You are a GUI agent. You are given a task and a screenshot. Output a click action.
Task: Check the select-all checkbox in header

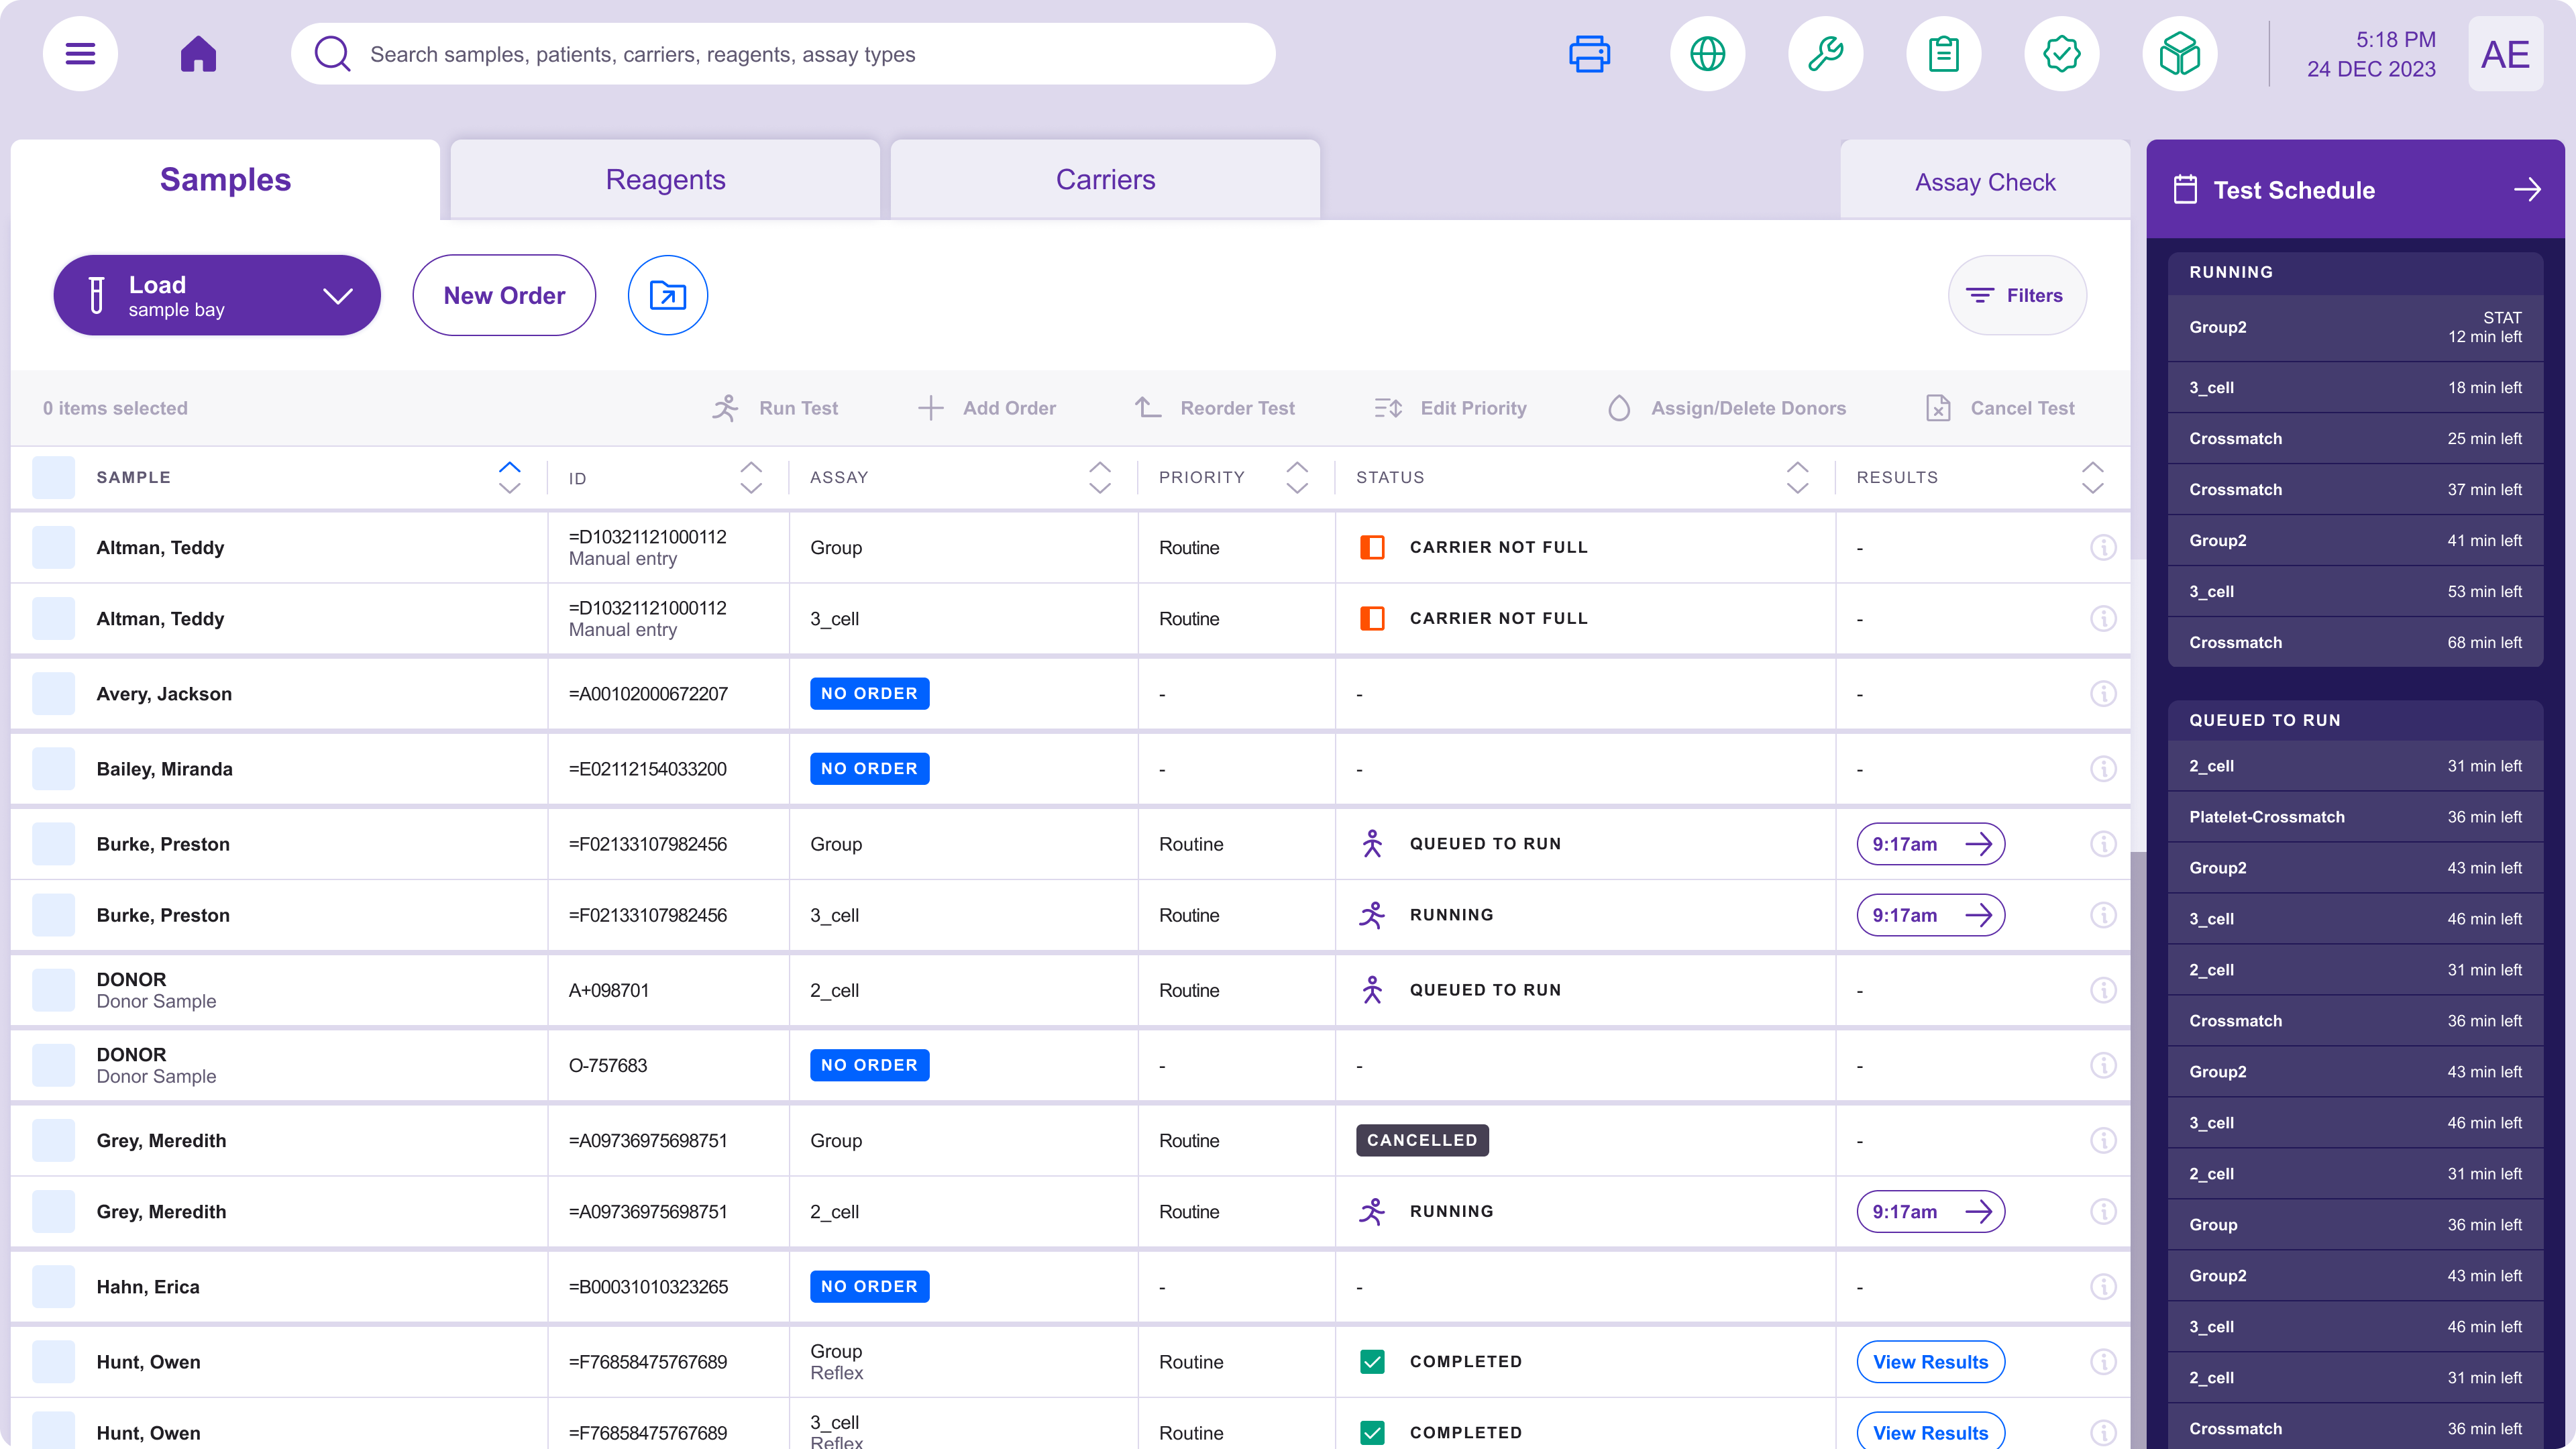53,478
